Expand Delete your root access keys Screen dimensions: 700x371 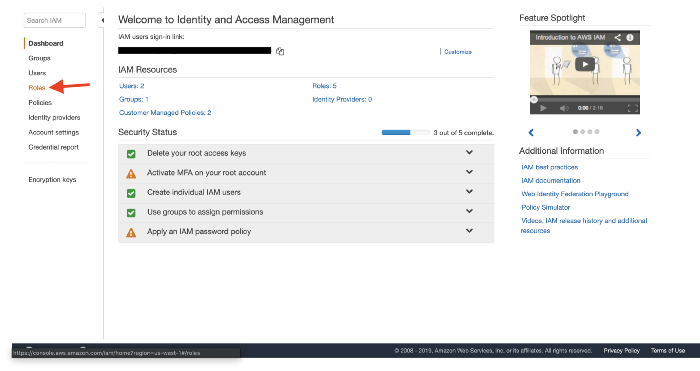469,152
